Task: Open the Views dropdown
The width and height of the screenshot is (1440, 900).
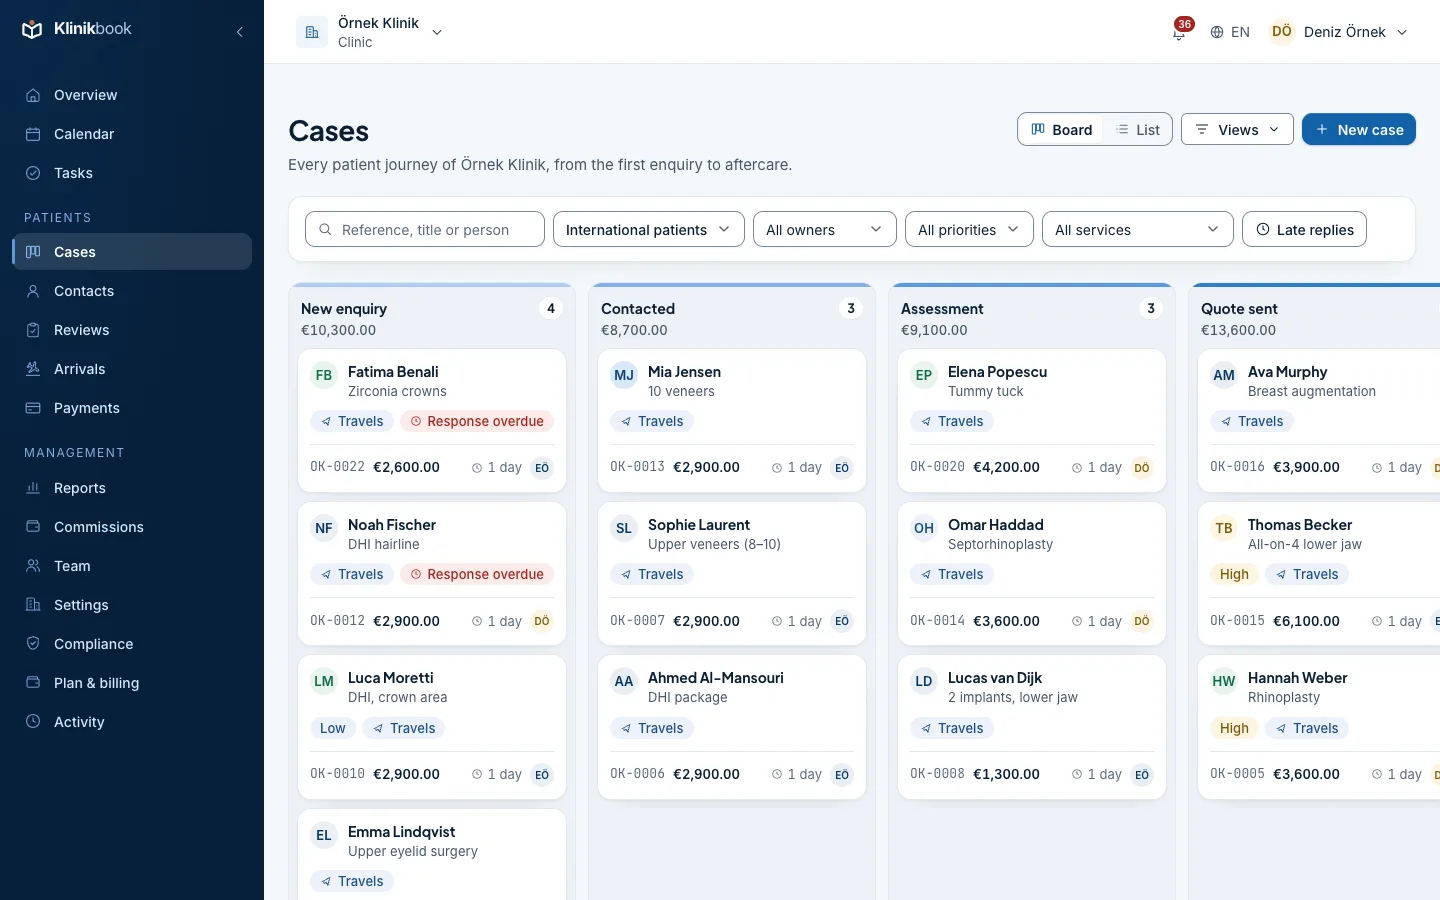Action: (x=1237, y=130)
